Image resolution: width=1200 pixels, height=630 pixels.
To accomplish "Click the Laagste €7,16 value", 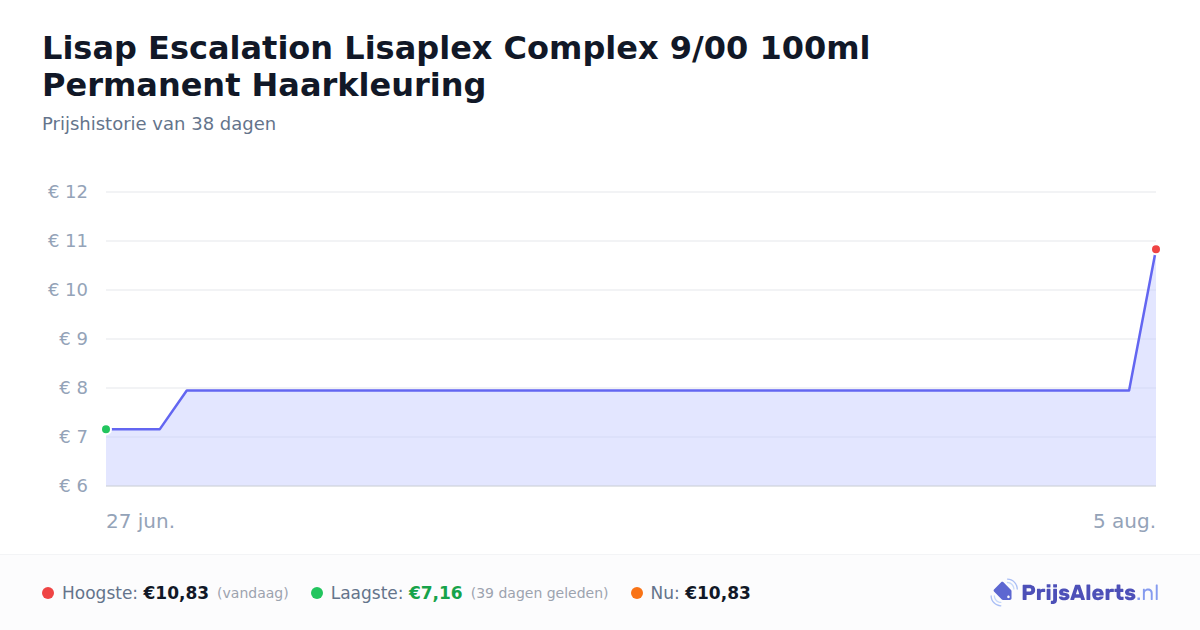I will click(x=436, y=593).
